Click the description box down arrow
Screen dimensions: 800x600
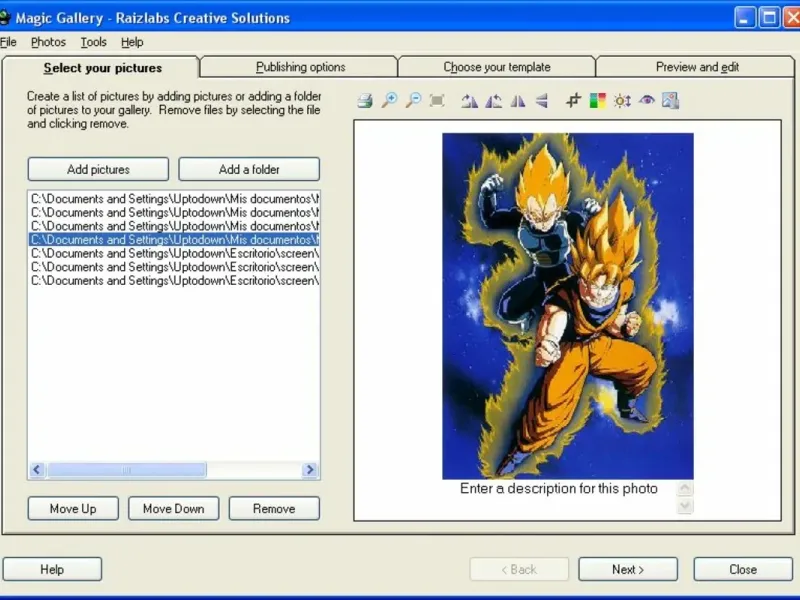click(685, 506)
